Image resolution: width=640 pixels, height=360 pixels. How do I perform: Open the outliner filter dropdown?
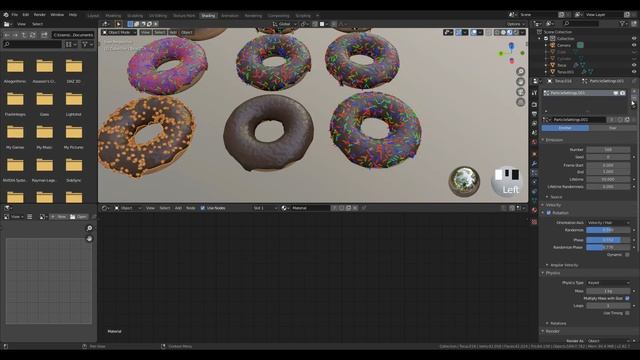(x=623, y=24)
